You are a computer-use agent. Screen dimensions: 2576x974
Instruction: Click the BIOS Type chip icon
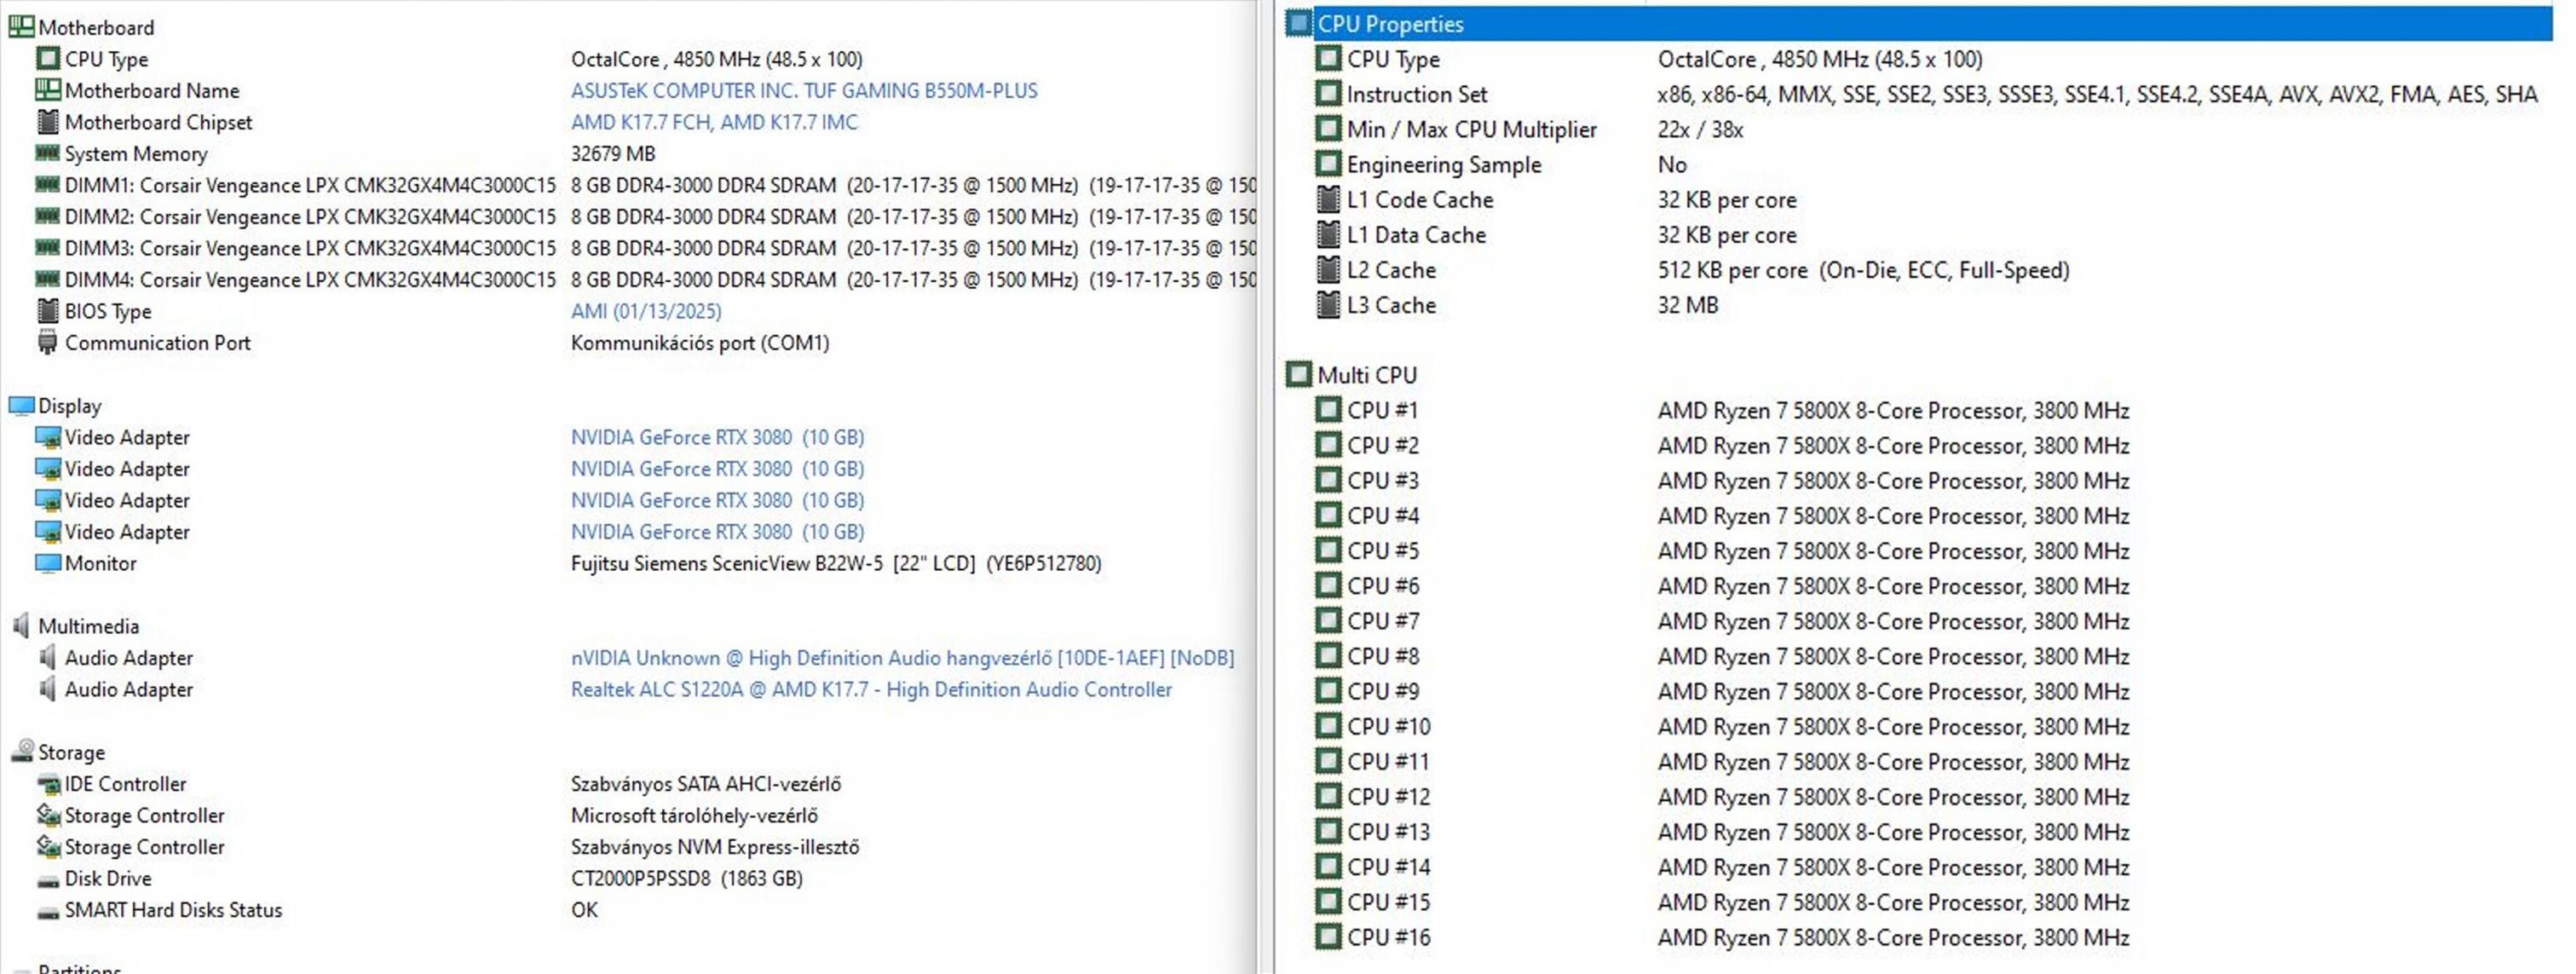47,311
